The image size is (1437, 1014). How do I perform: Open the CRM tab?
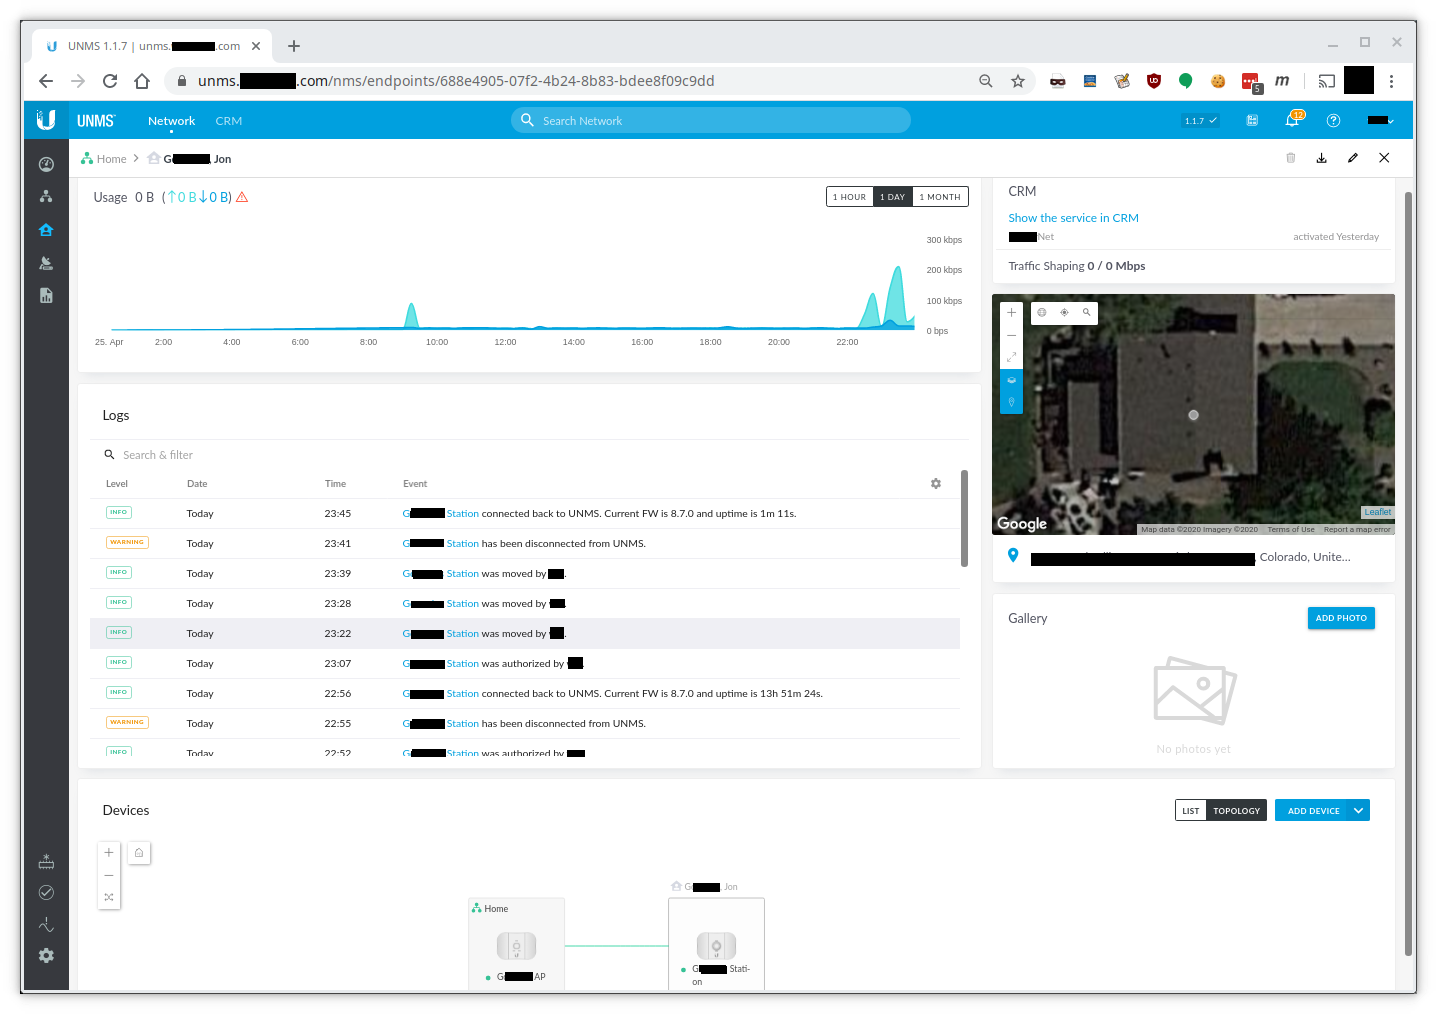pos(229,121)
